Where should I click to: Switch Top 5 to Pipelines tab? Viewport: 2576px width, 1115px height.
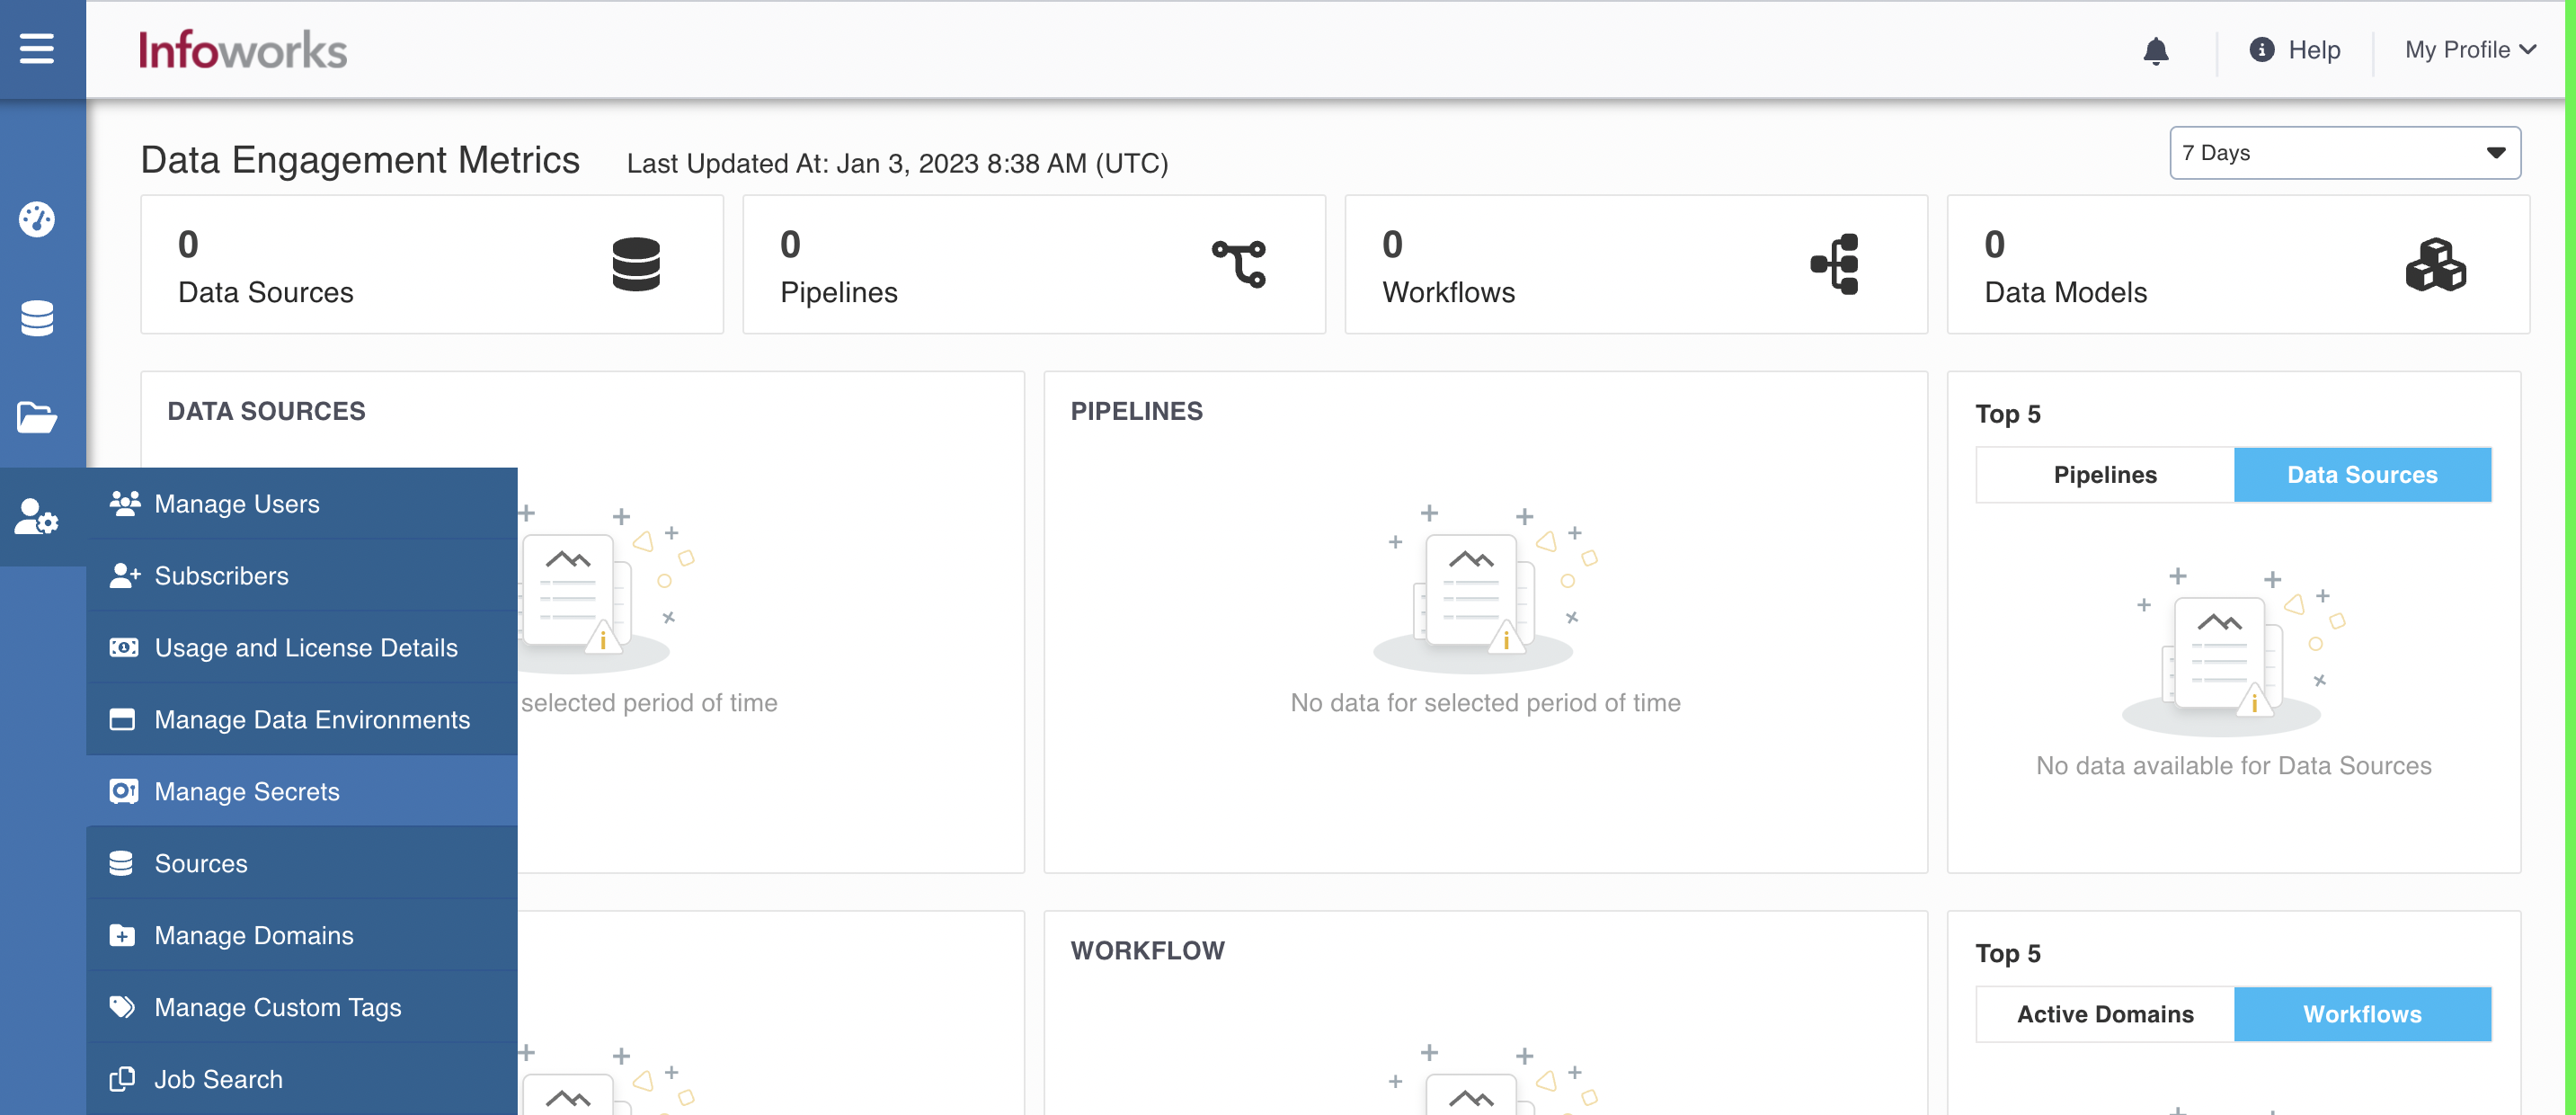click(x=2105, y=475)
